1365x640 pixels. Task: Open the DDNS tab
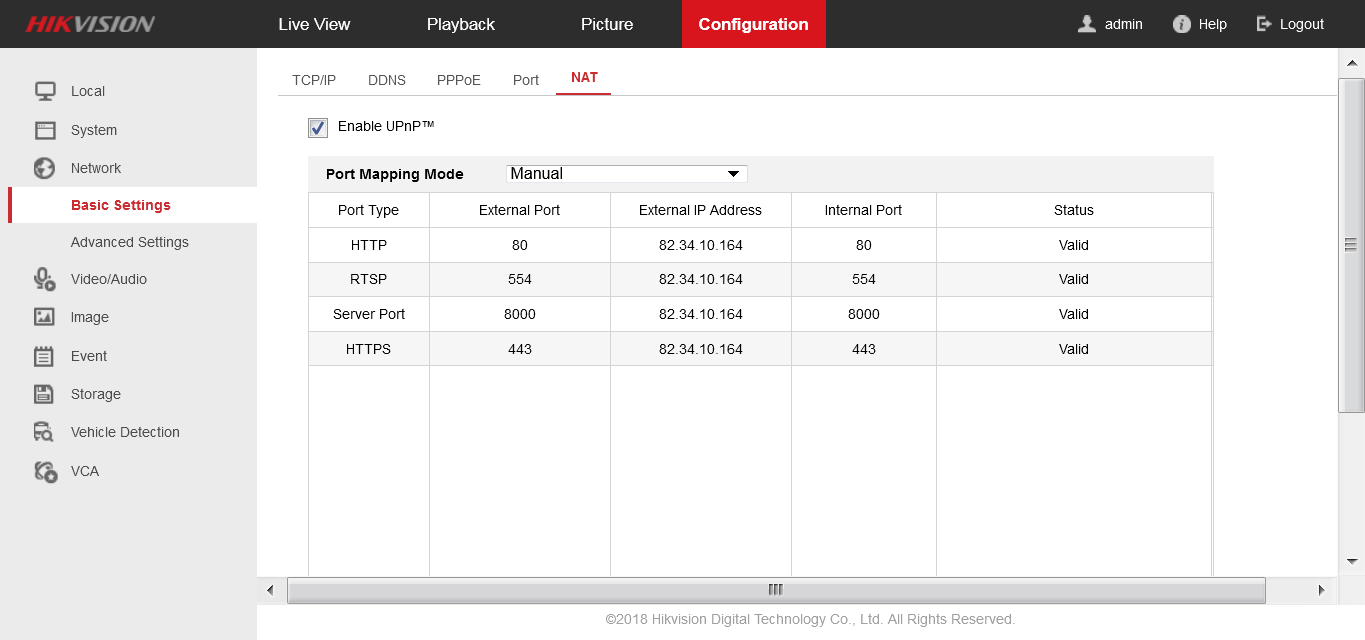point(387,79)
